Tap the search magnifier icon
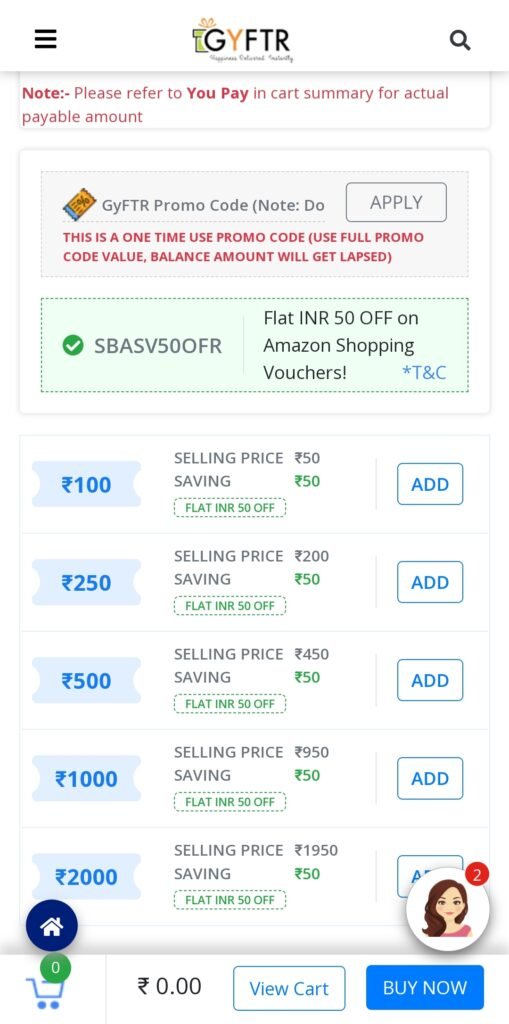Screen dimensions: 509x1024 point(460,40)
